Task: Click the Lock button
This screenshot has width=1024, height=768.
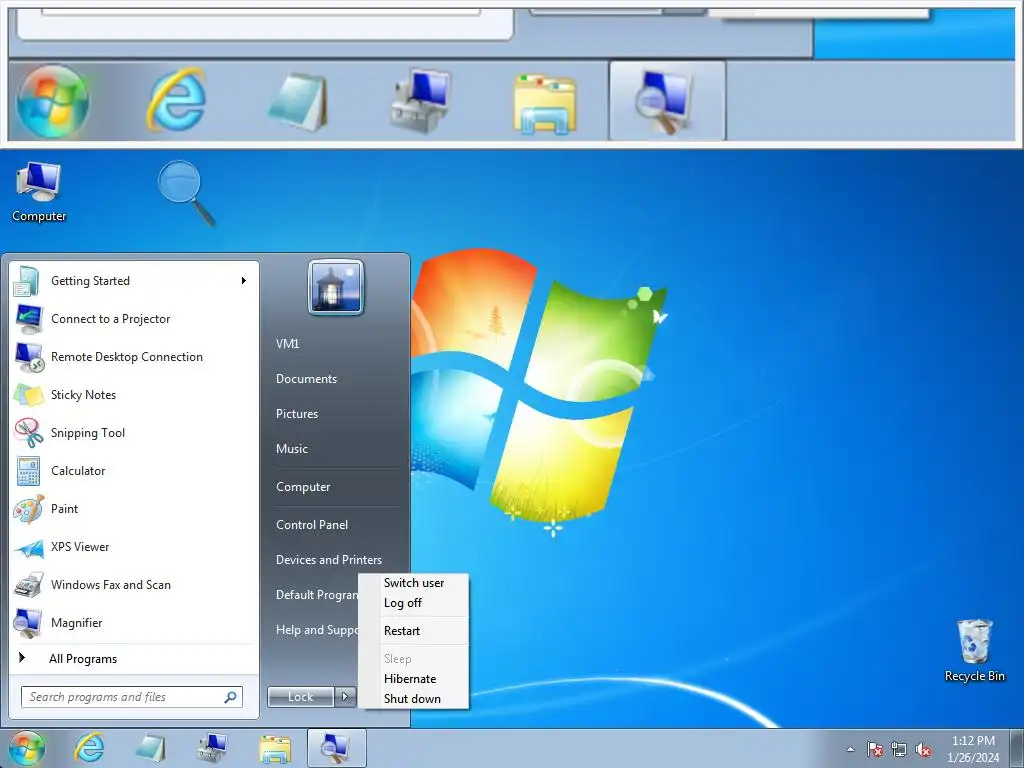Action: (301, 697)
